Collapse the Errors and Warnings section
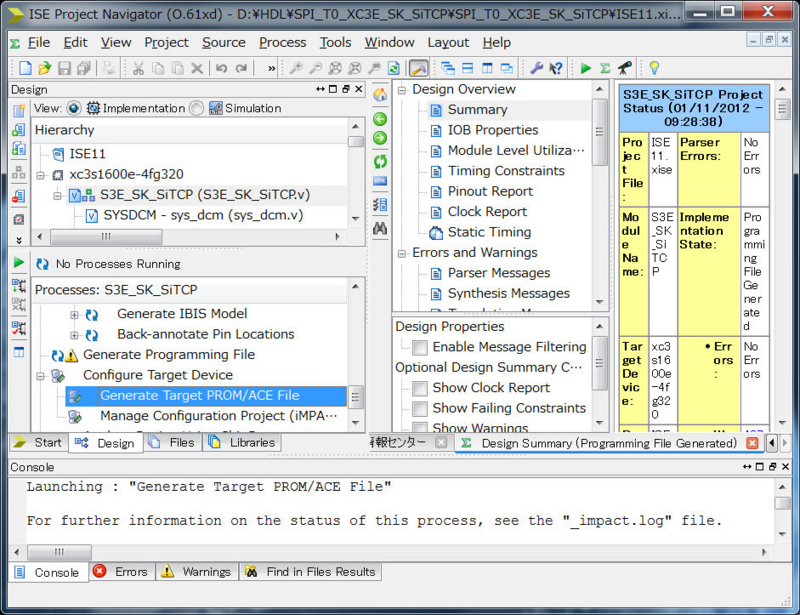 (402, 254)
